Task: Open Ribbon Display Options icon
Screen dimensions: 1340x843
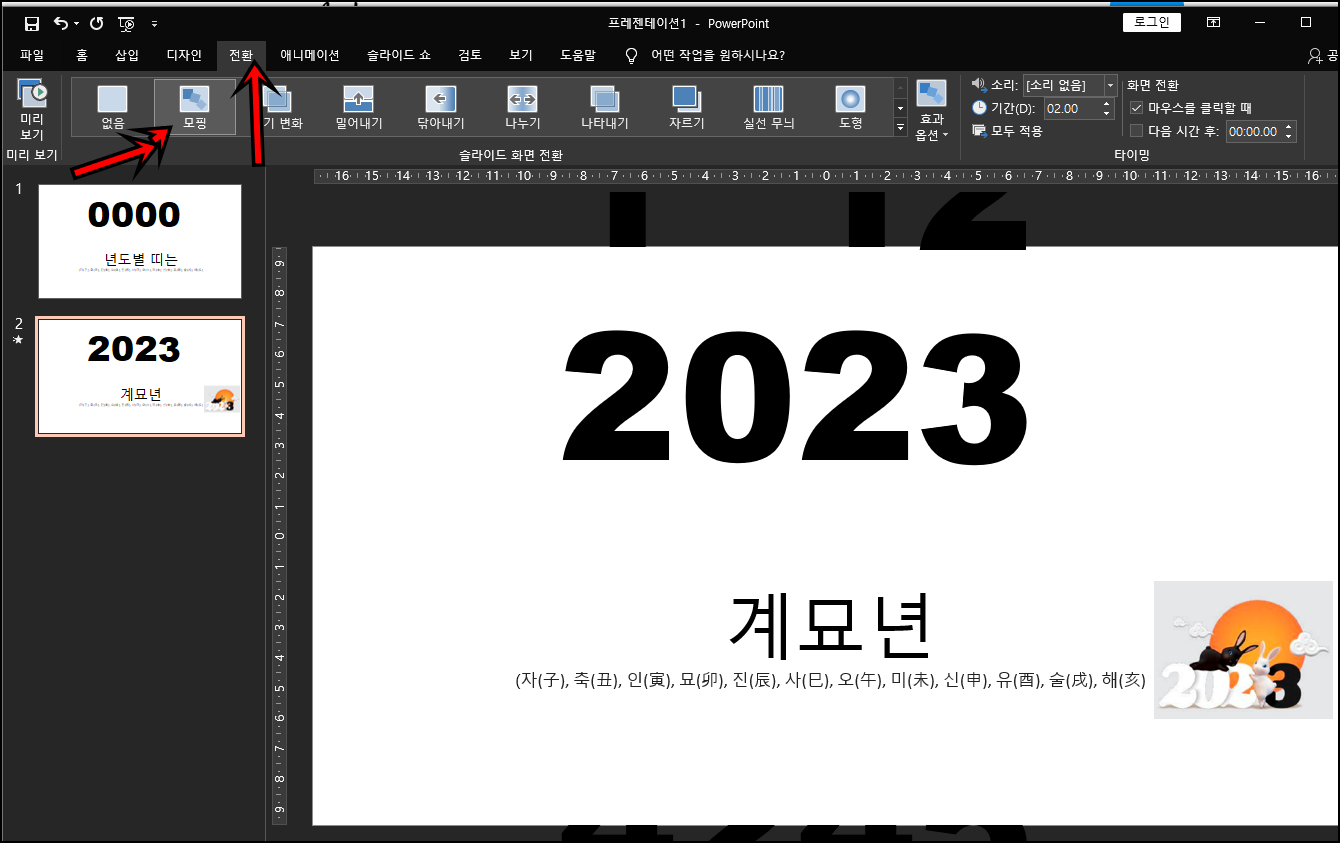Action: 1213,22
